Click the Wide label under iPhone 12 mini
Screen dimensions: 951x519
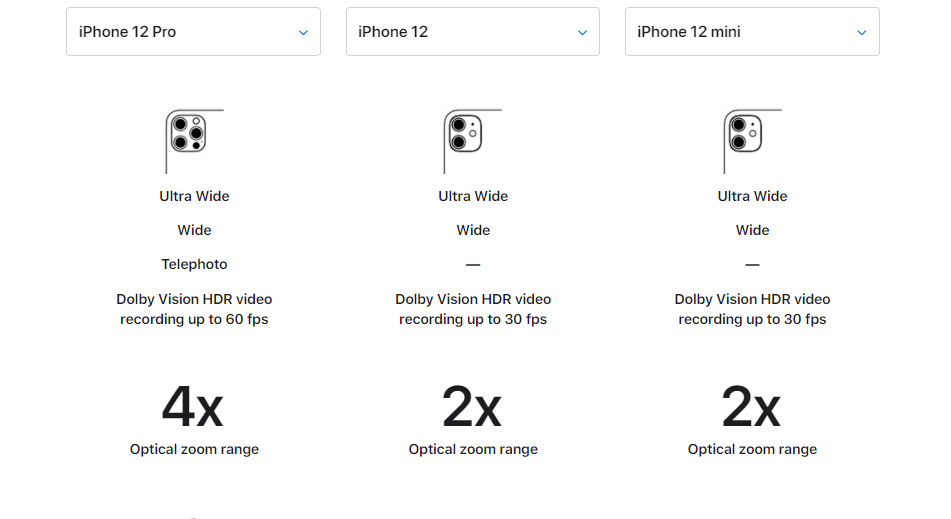click(752, 230)
